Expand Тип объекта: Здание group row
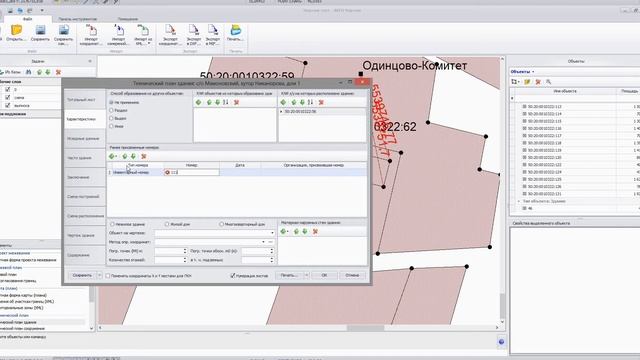Screen dimensions: 640x360 click(x=519, y=201)
